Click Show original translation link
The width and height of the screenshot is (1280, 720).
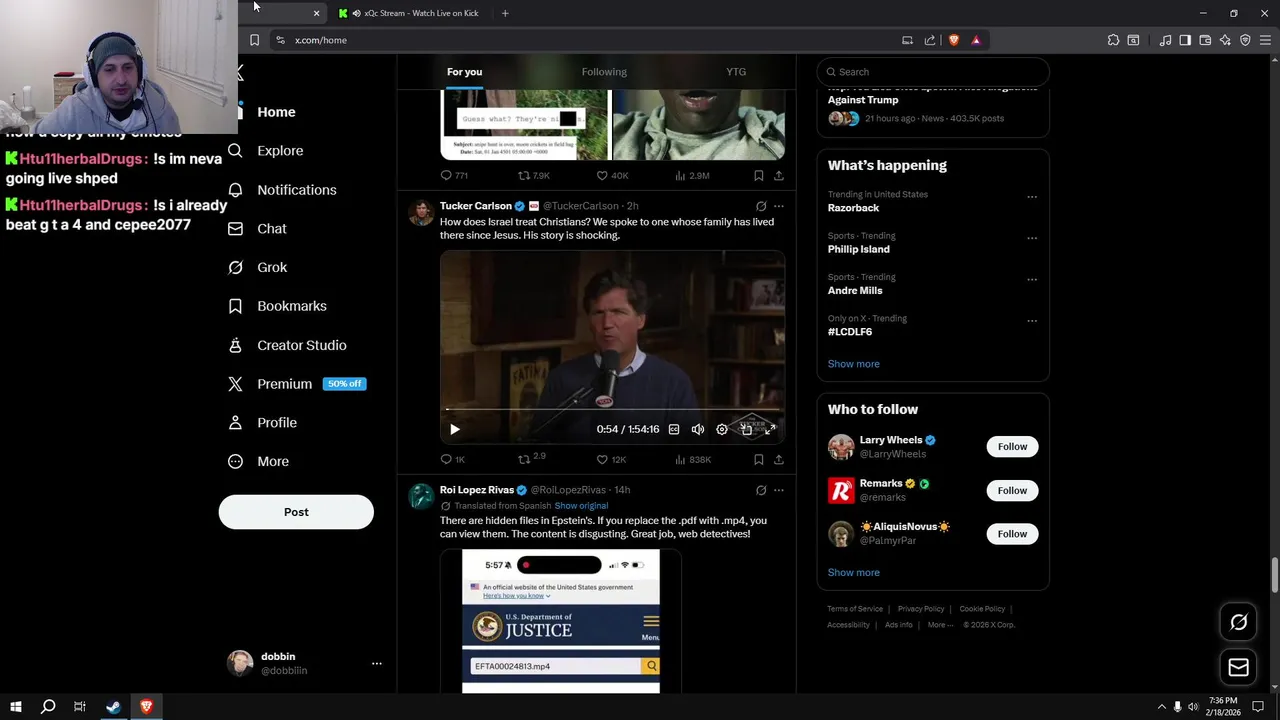[581, 506]
